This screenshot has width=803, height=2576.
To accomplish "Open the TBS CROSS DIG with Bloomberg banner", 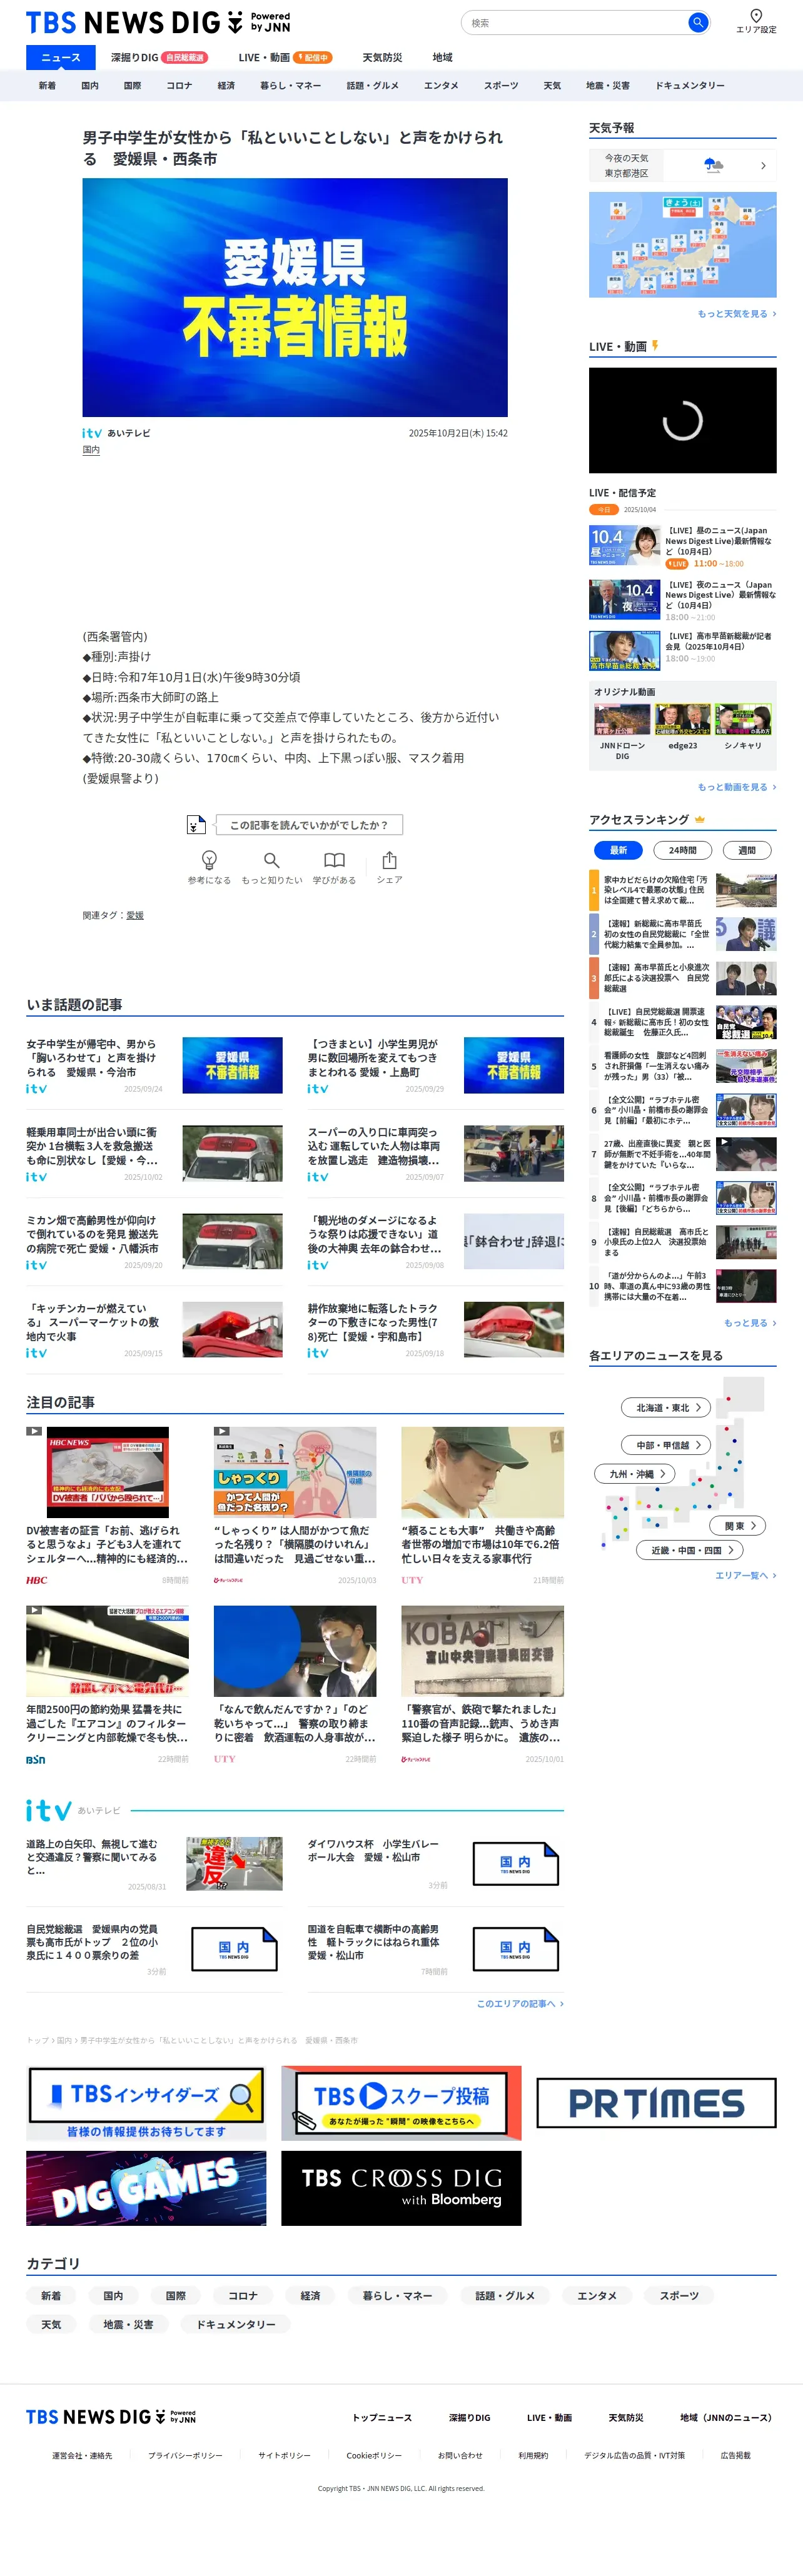I will [x=401, y=2189].
